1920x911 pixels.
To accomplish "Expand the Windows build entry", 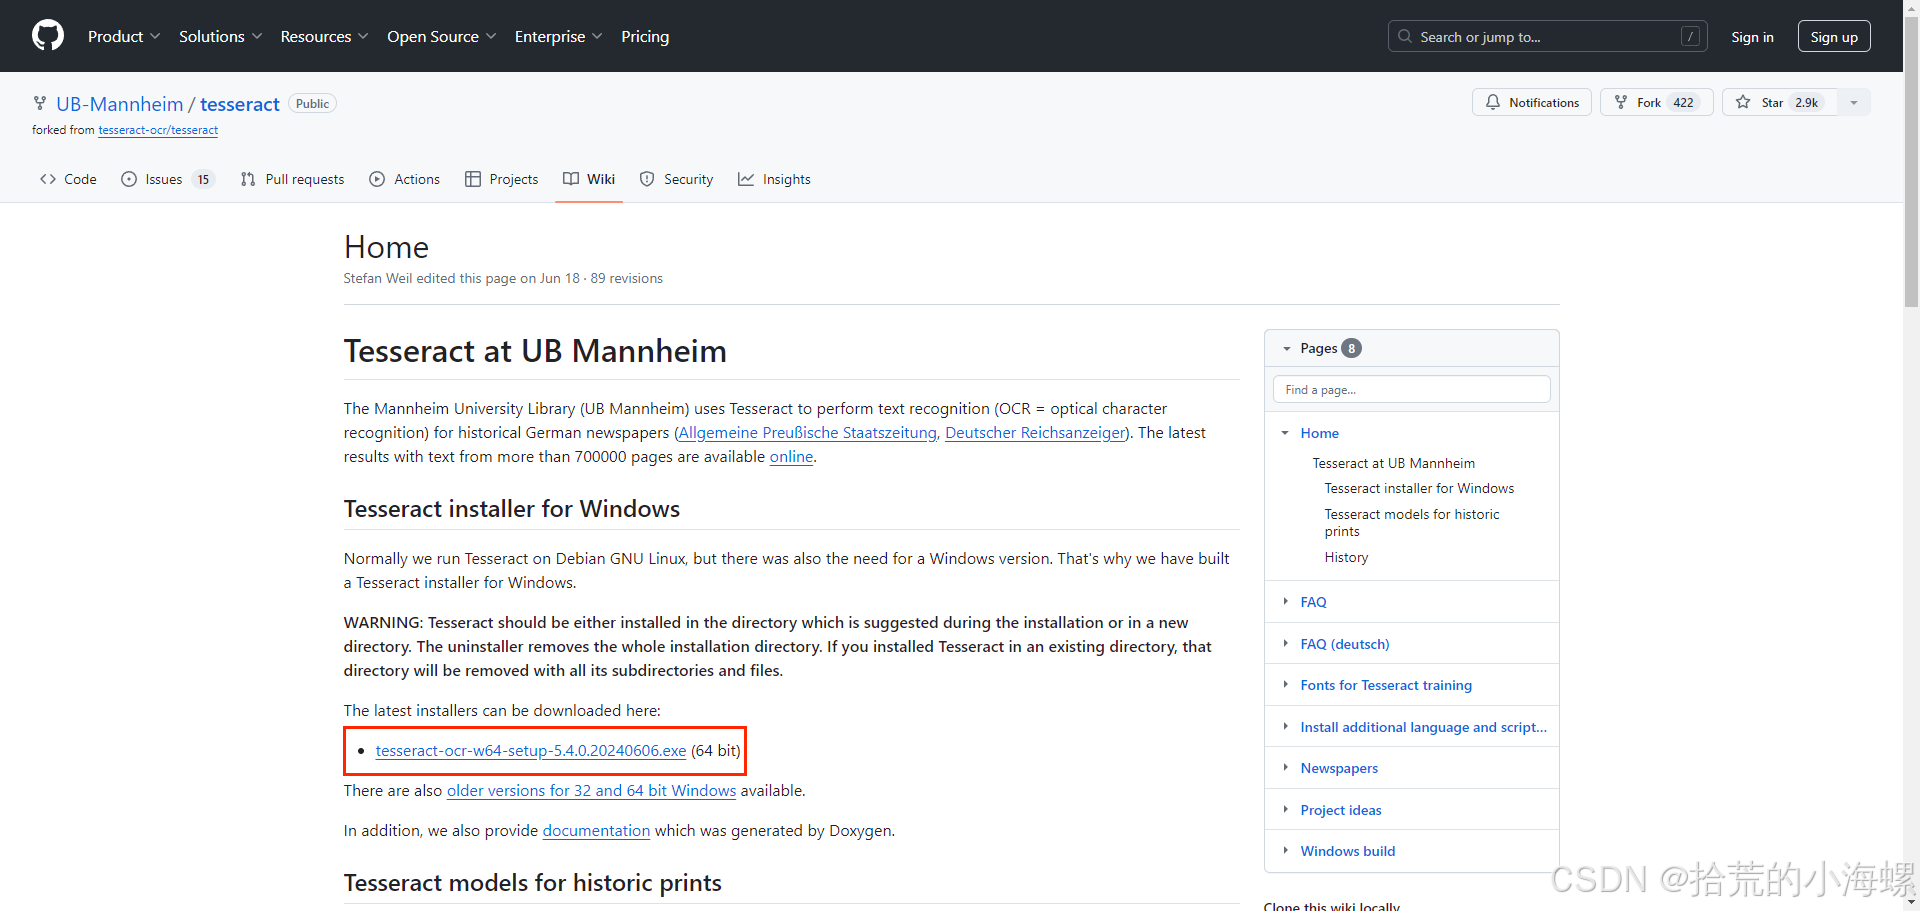I will click(1286, 851).
